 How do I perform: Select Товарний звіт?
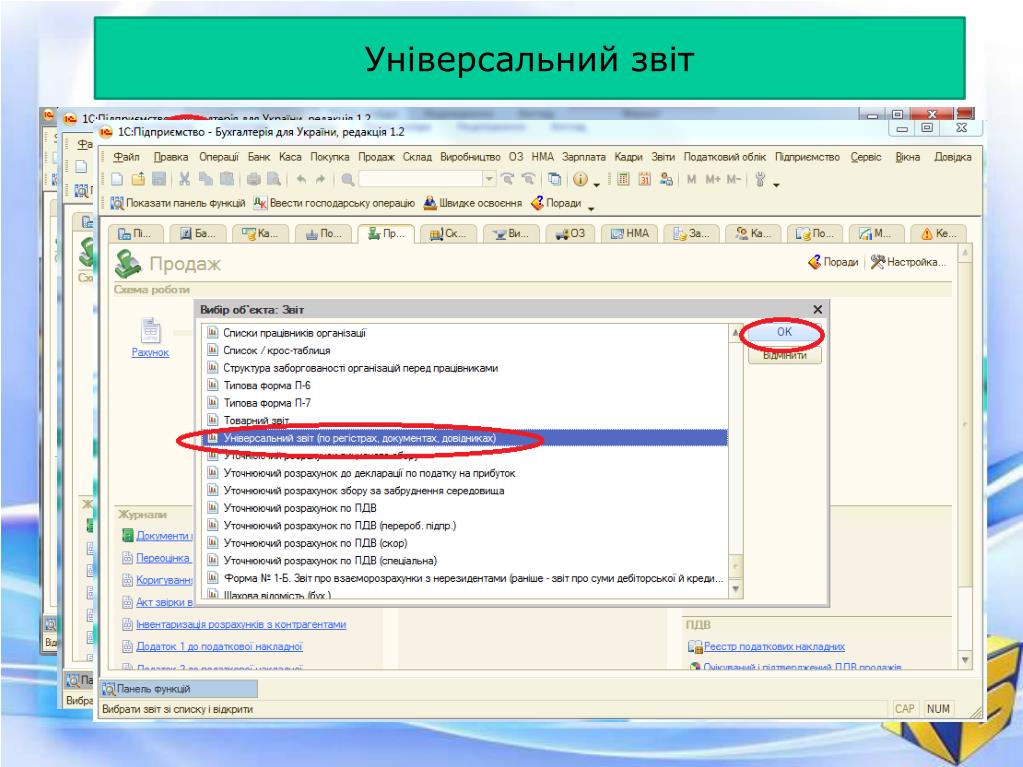465,421
